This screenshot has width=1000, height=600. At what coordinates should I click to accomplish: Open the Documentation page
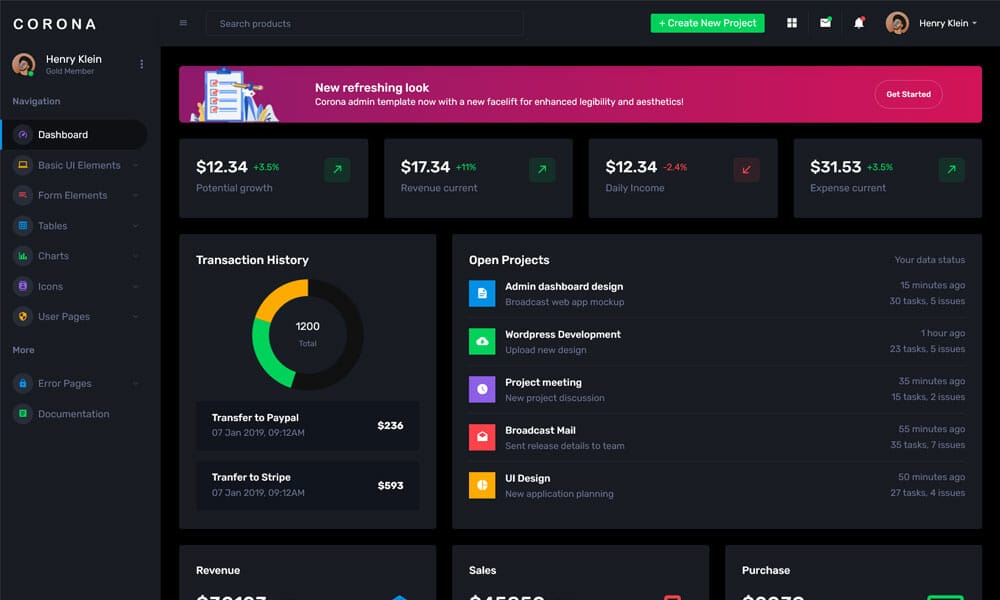coord(75,413)
